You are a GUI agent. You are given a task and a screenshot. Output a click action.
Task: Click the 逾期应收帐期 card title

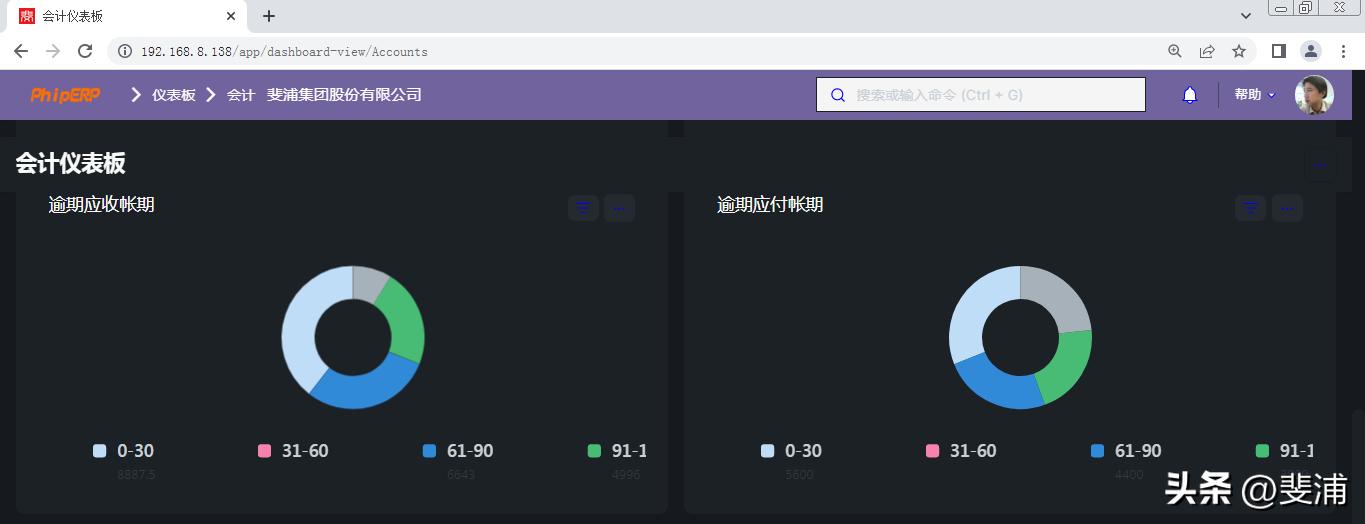coord(101,205)
